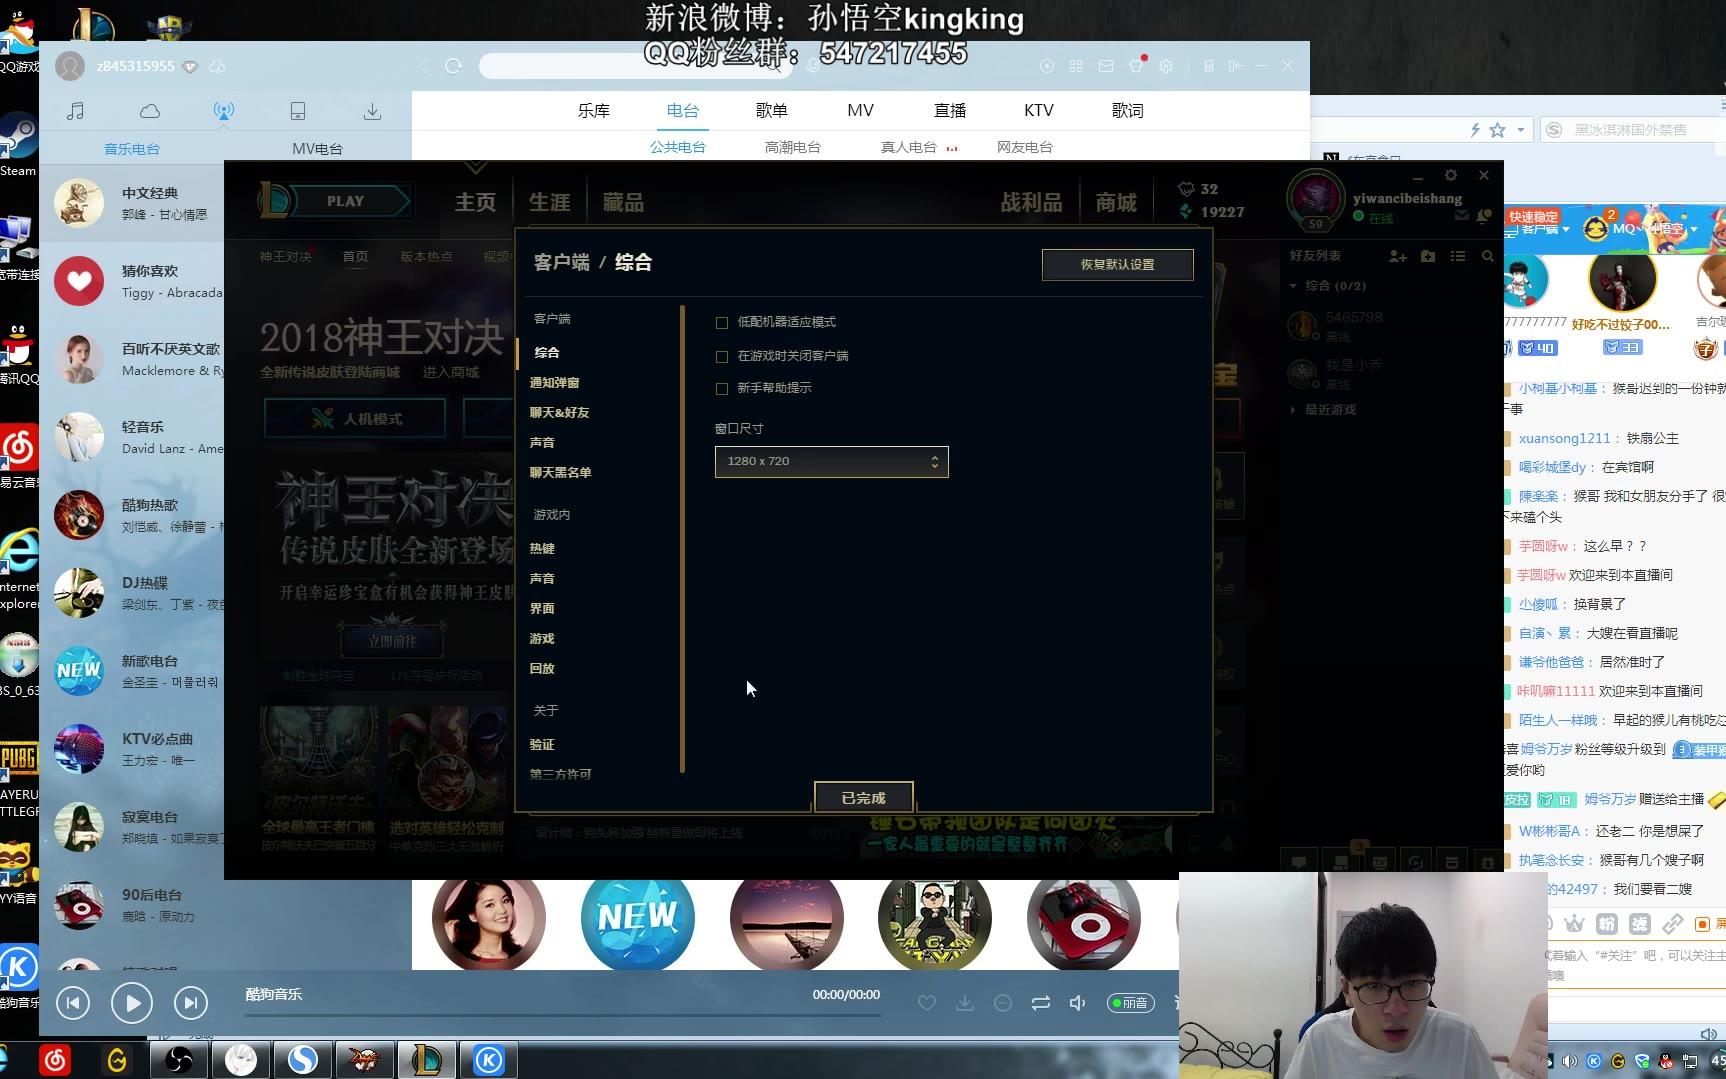Select 真人电台 sub-tab
The width and height of the screenshot is (1726, 1079).
coord(909,147)
